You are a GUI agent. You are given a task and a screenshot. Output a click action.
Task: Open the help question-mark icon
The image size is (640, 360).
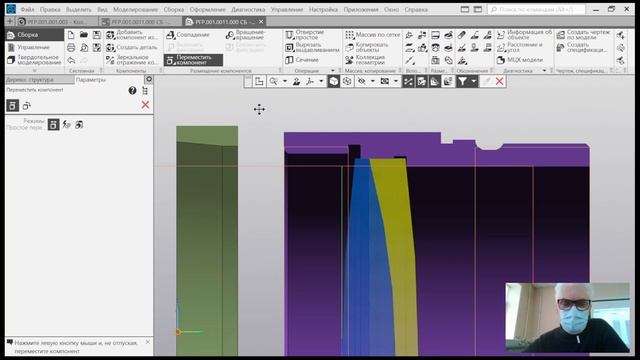(132, 91)
